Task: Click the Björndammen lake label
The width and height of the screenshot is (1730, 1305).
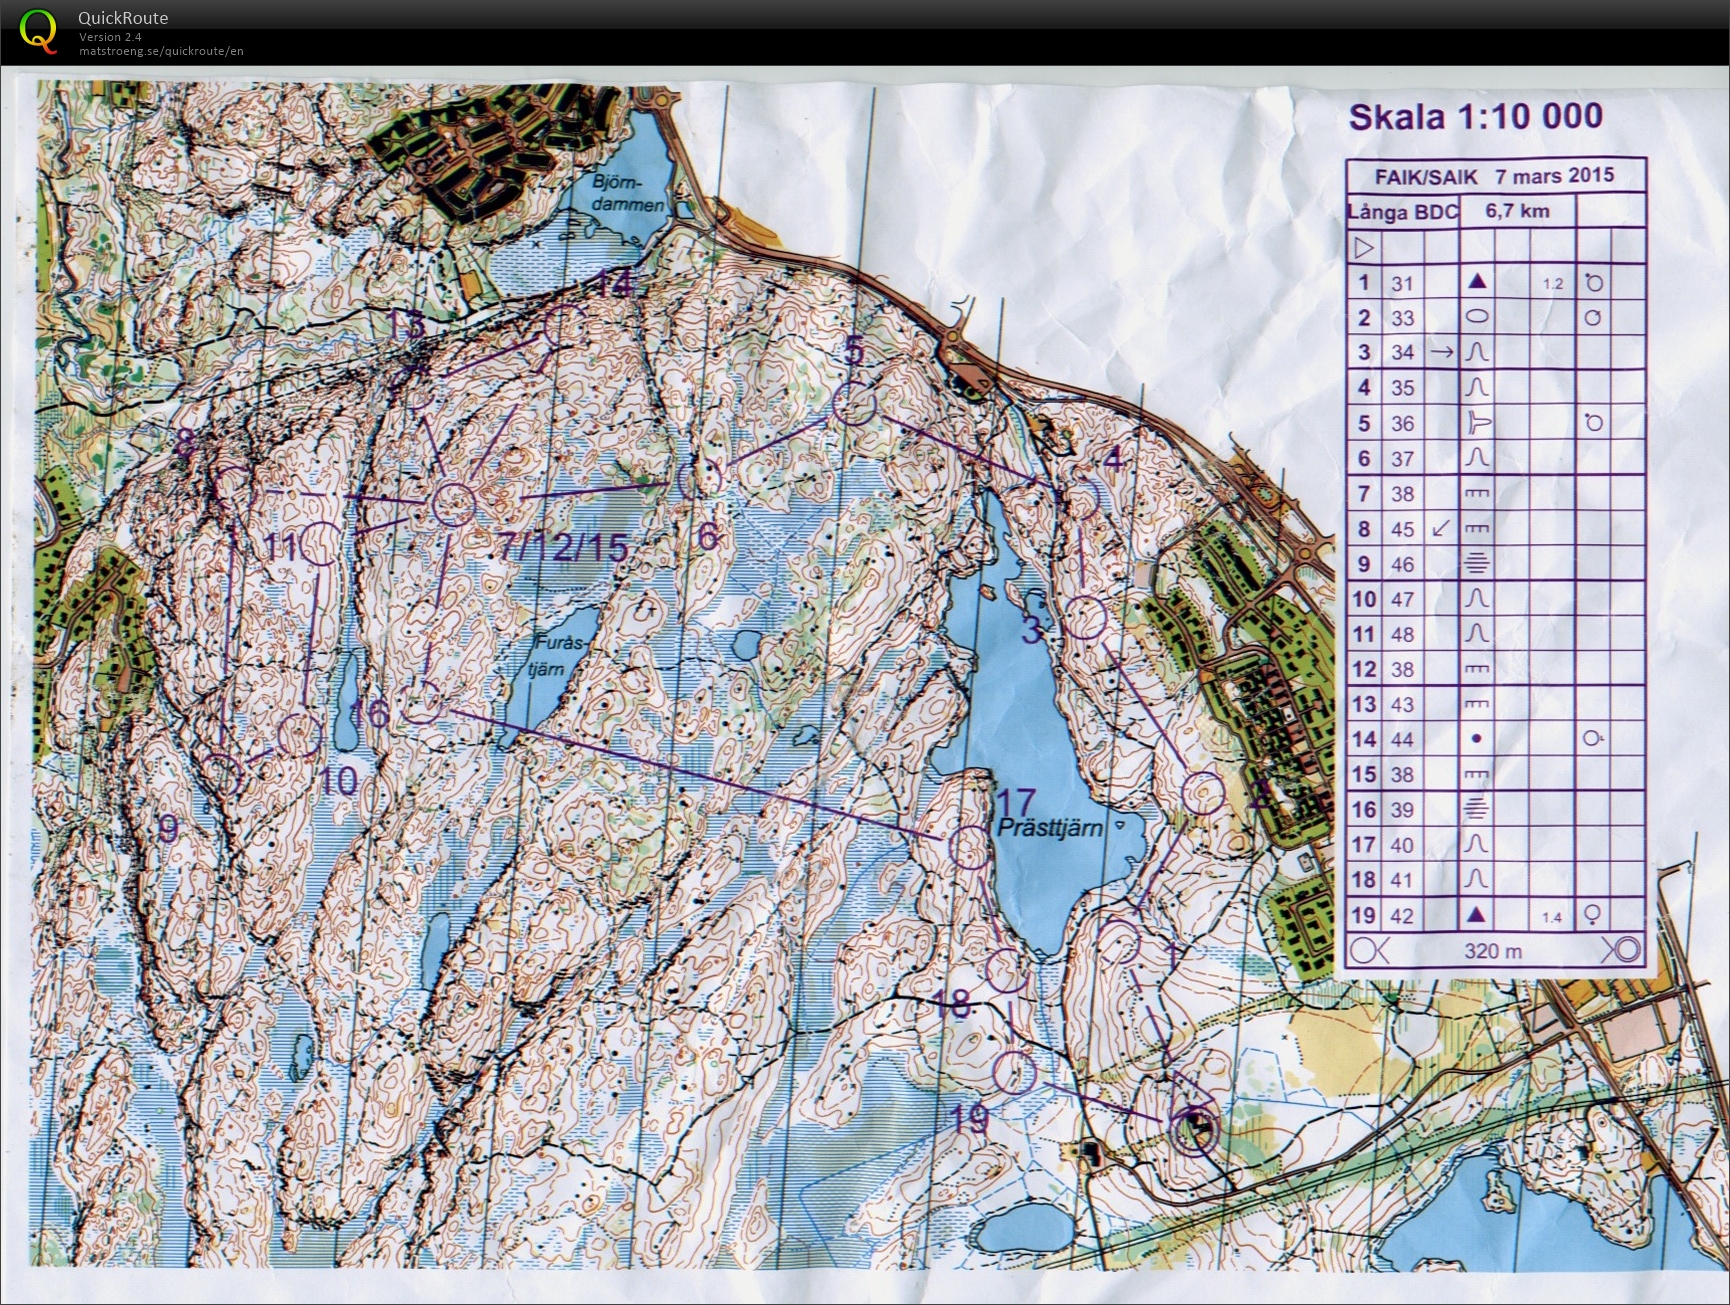Action: (628, 194)
